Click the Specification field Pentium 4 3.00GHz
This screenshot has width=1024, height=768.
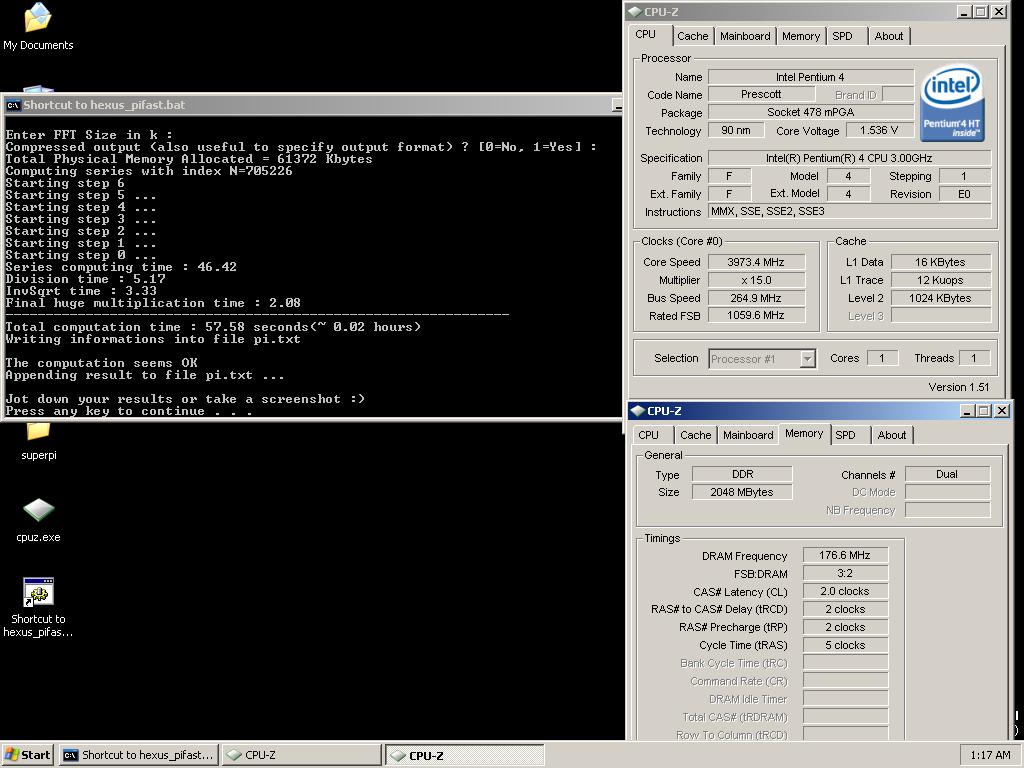pos(849,158)
